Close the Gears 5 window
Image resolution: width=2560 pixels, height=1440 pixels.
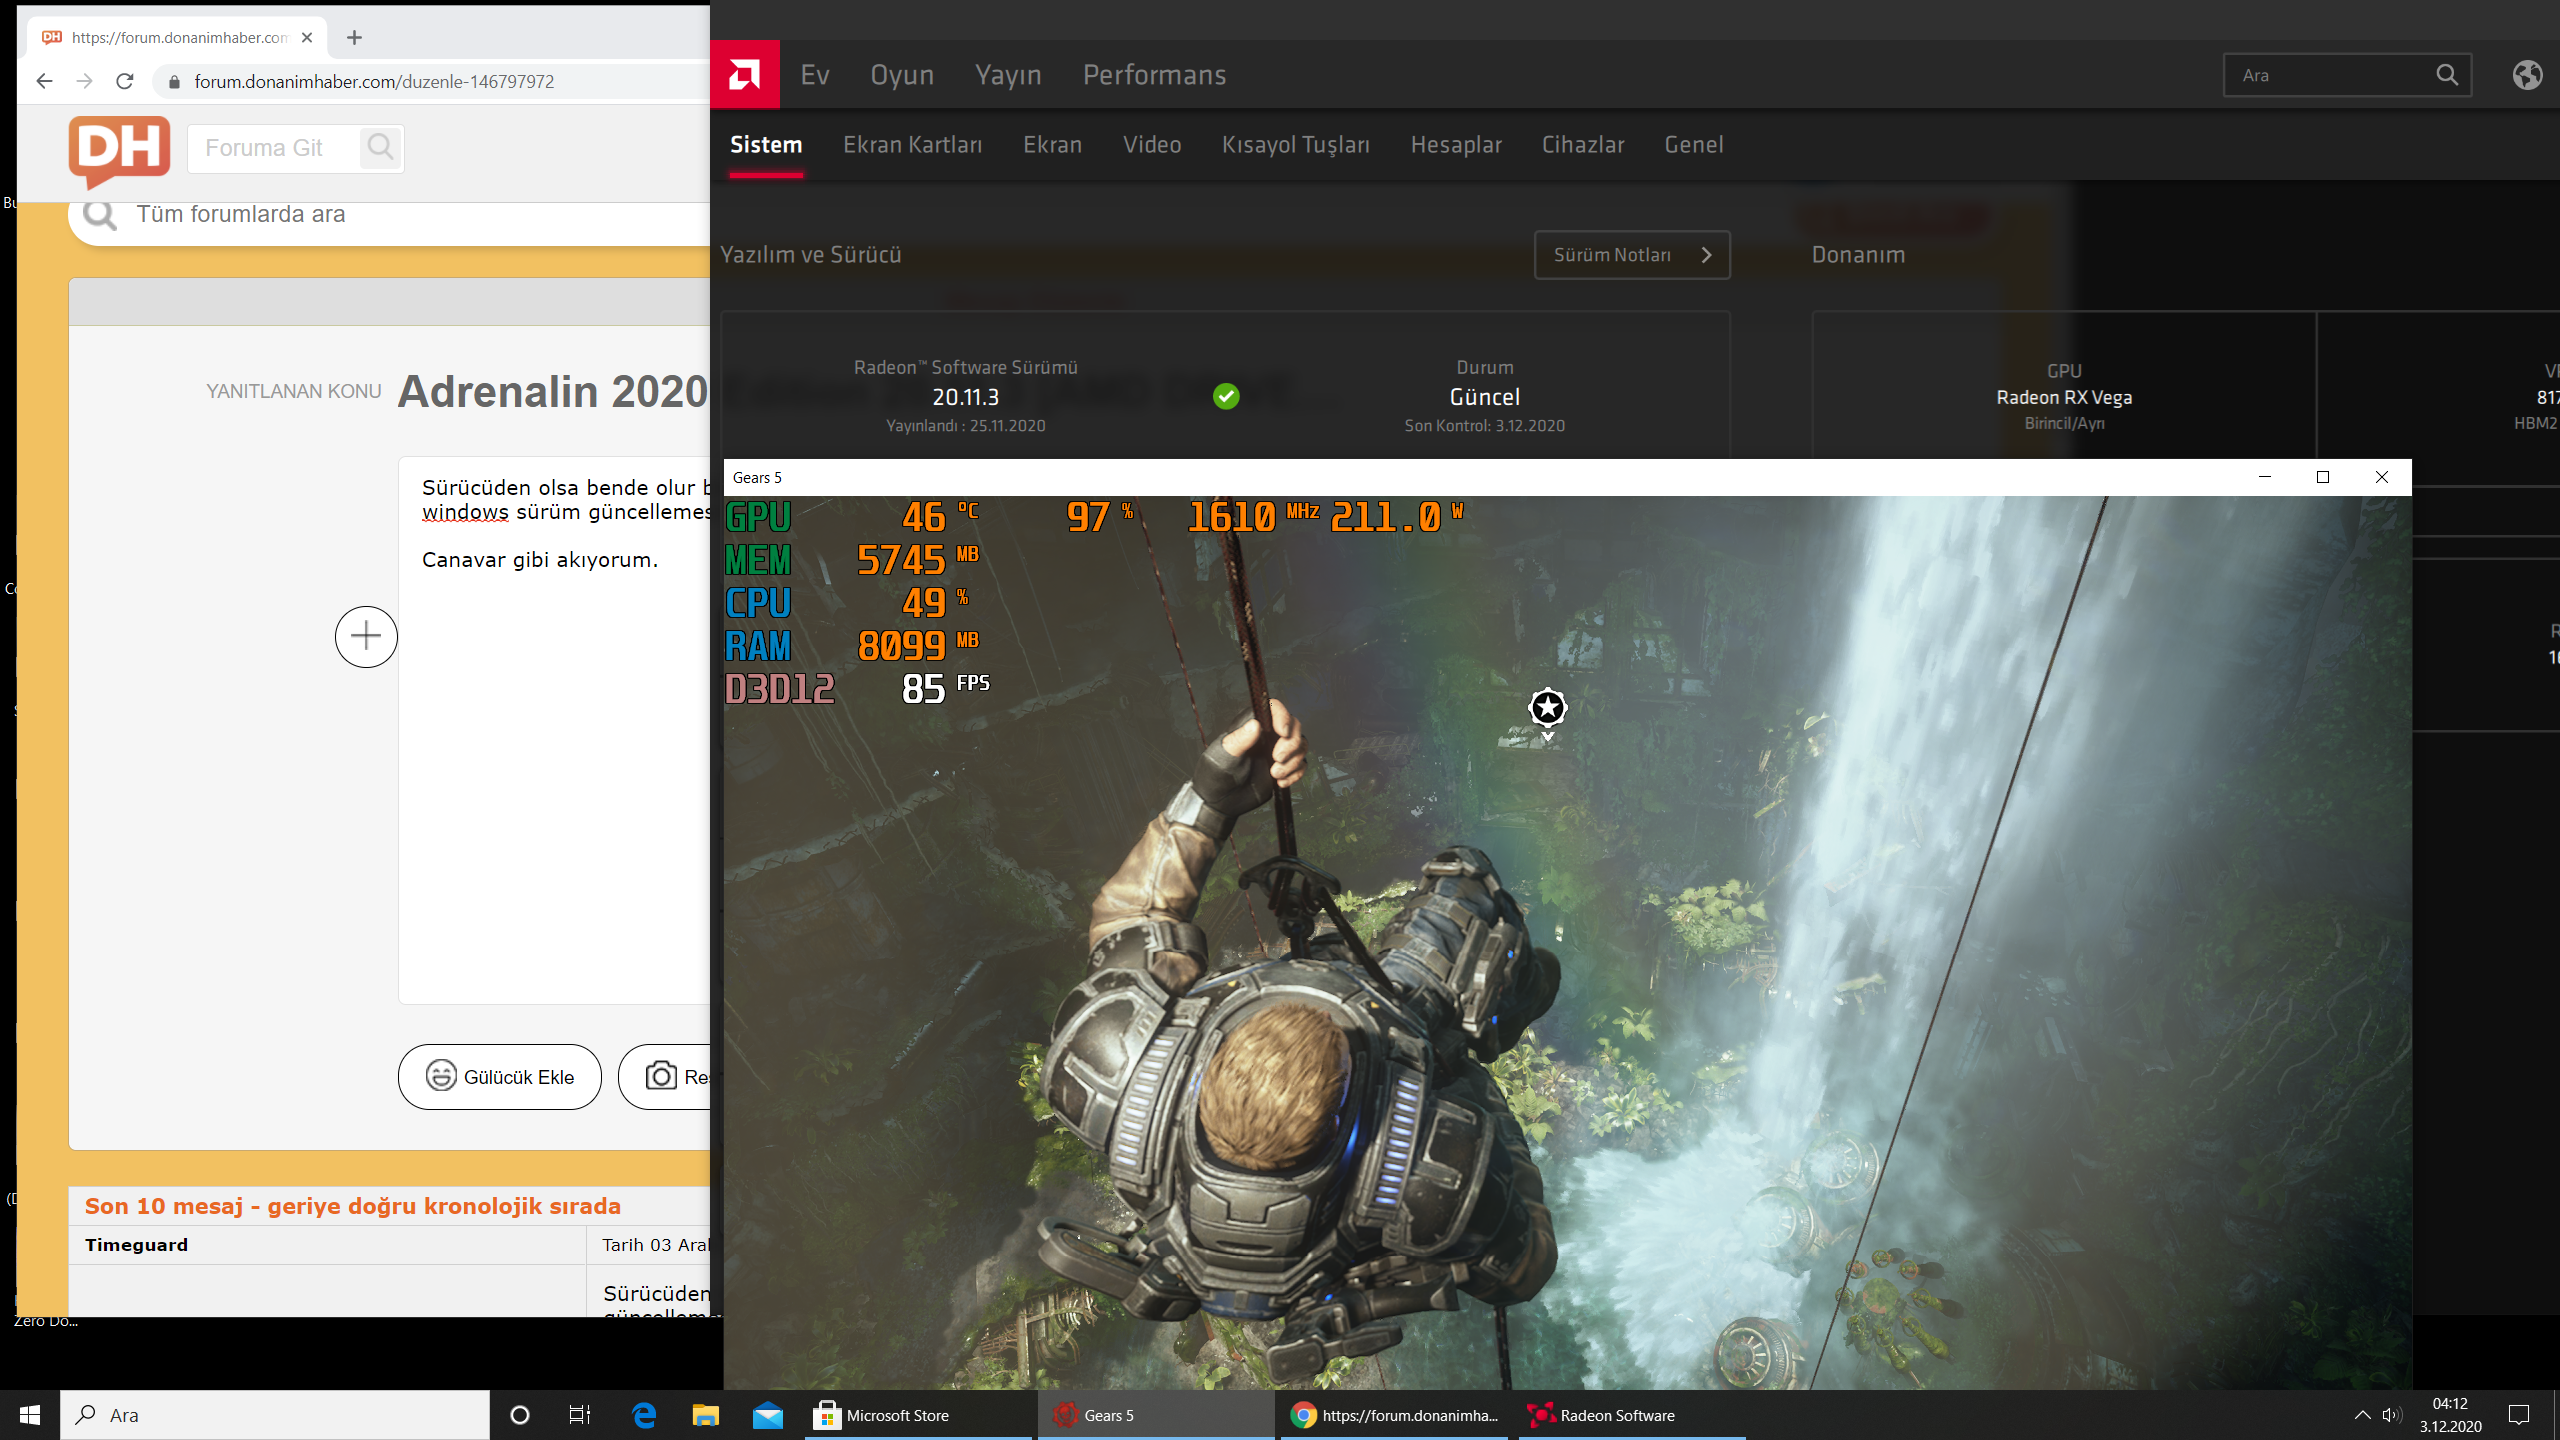pyautogui.click(x=2382, y=477)
